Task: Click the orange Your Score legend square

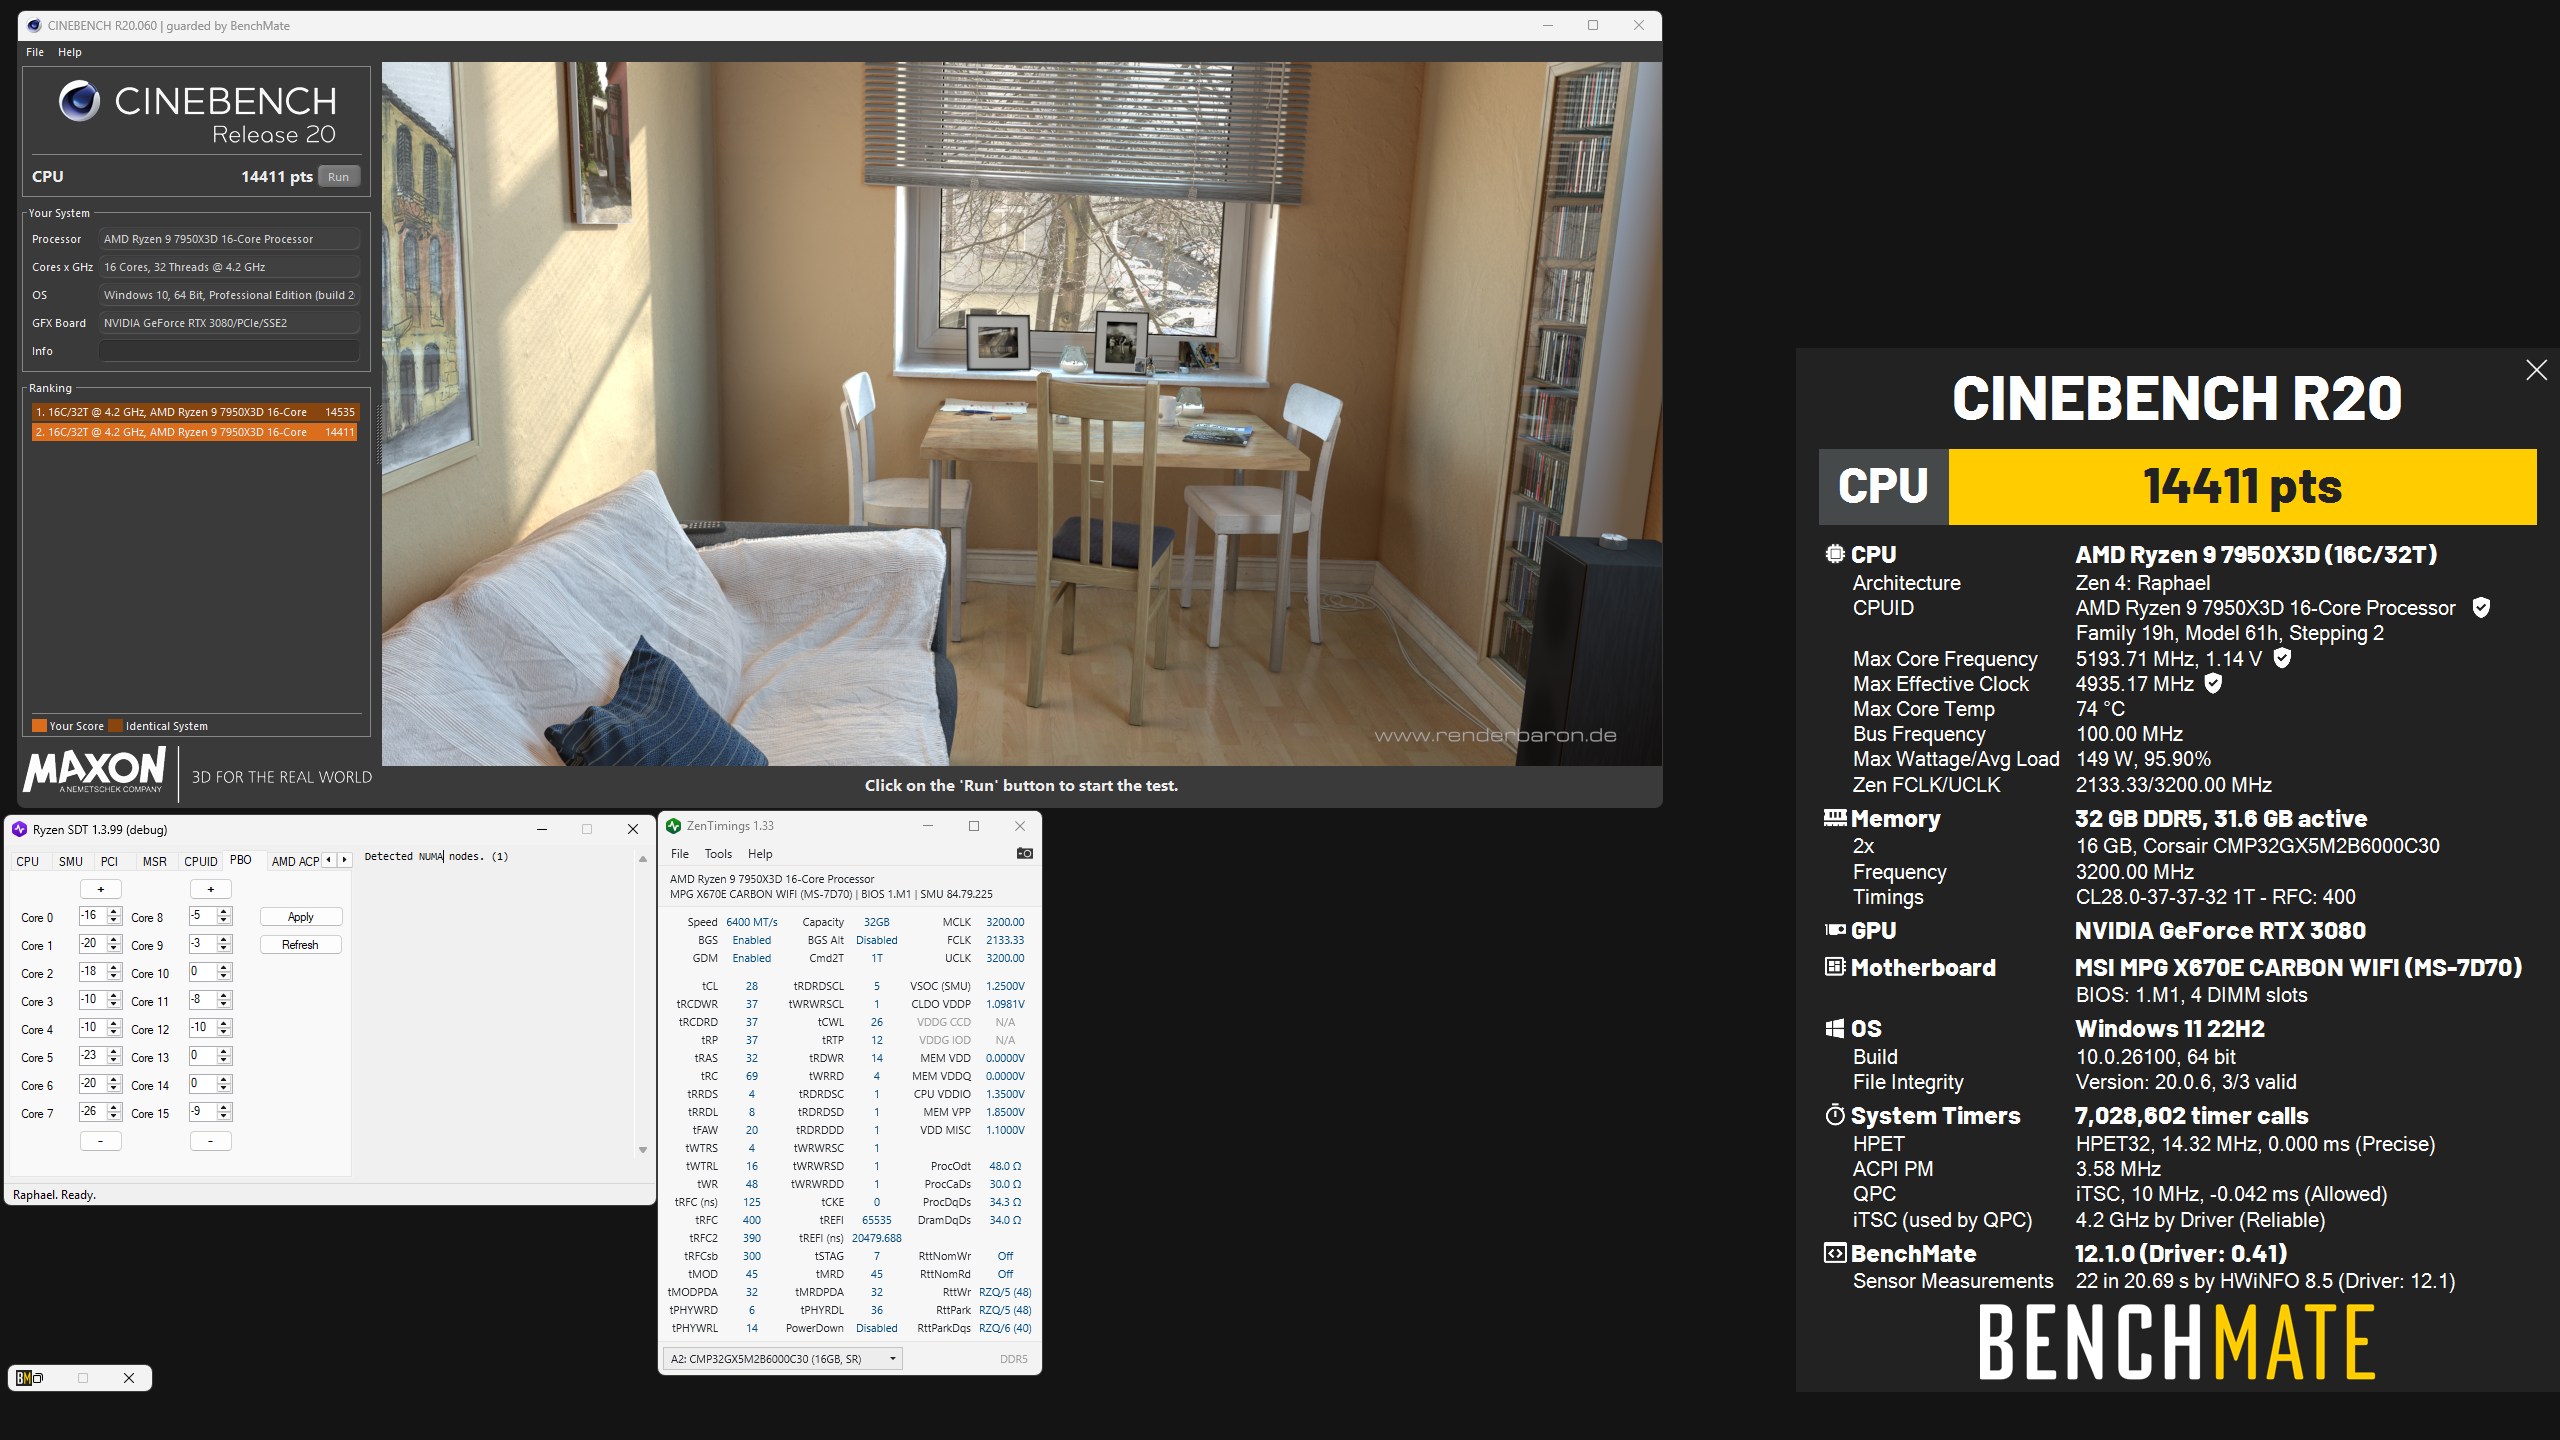Action: pyautogui.click(x=39, y=725)
